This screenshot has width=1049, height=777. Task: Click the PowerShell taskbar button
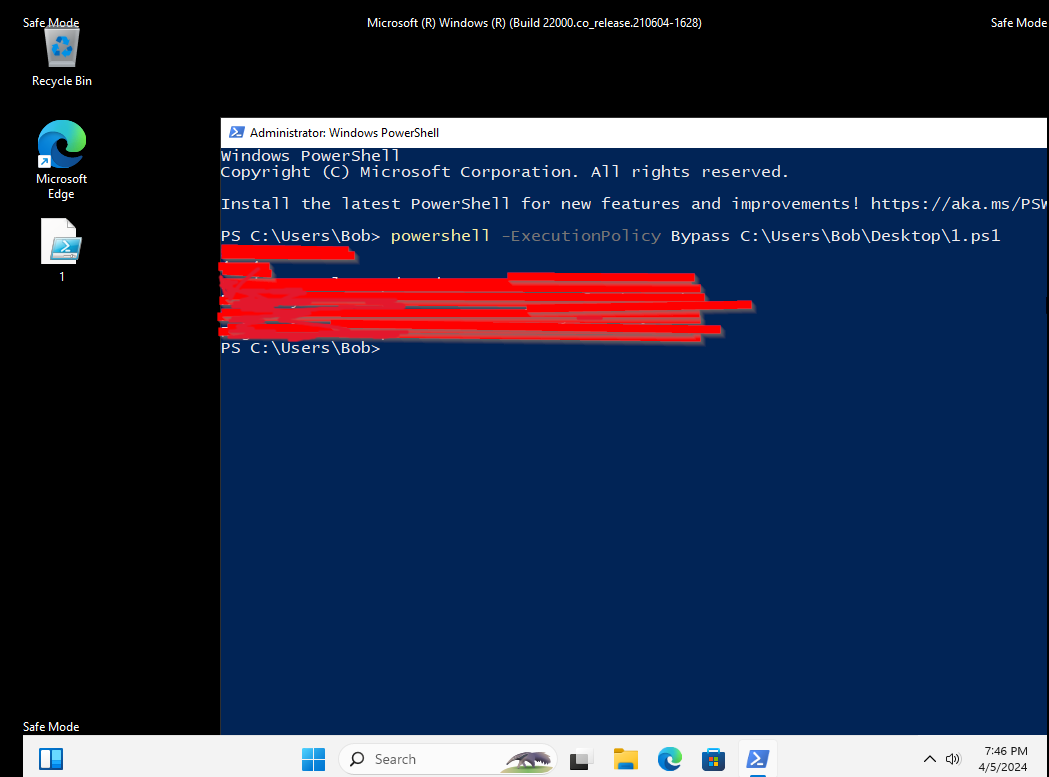tap(758, 759)
